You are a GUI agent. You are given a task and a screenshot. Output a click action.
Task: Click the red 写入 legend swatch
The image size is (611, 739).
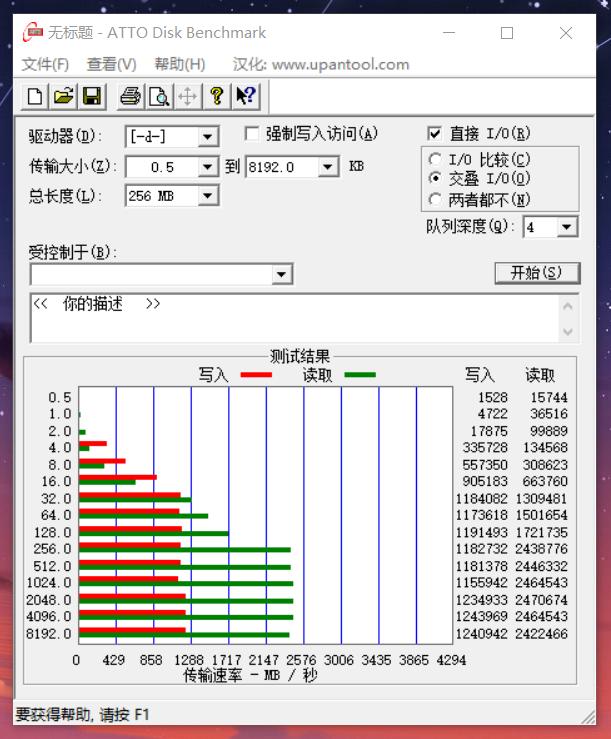[x=256, y=375]
